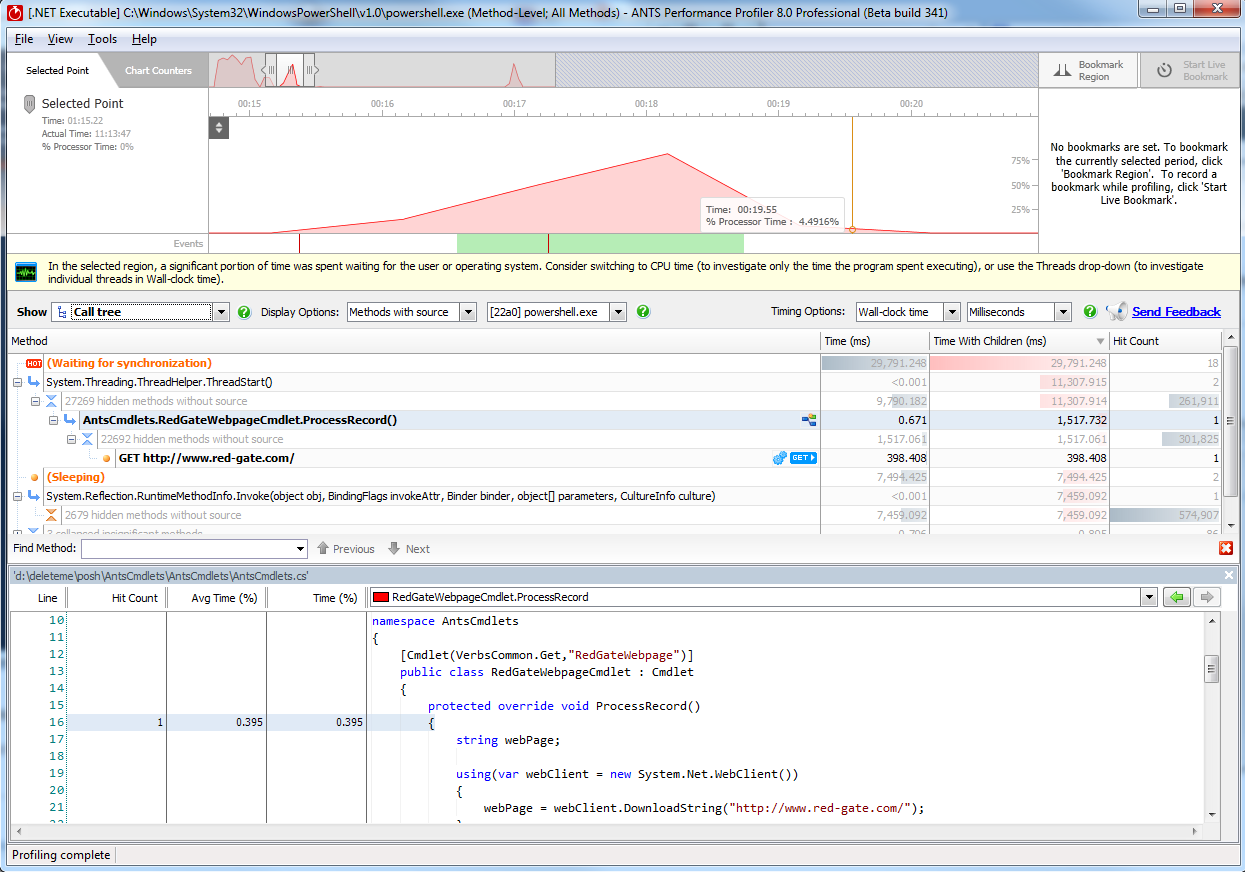Sort by Time With Children (ms) column
The height and width of the screenshot is (872, 1245).
coord(1019,341)
